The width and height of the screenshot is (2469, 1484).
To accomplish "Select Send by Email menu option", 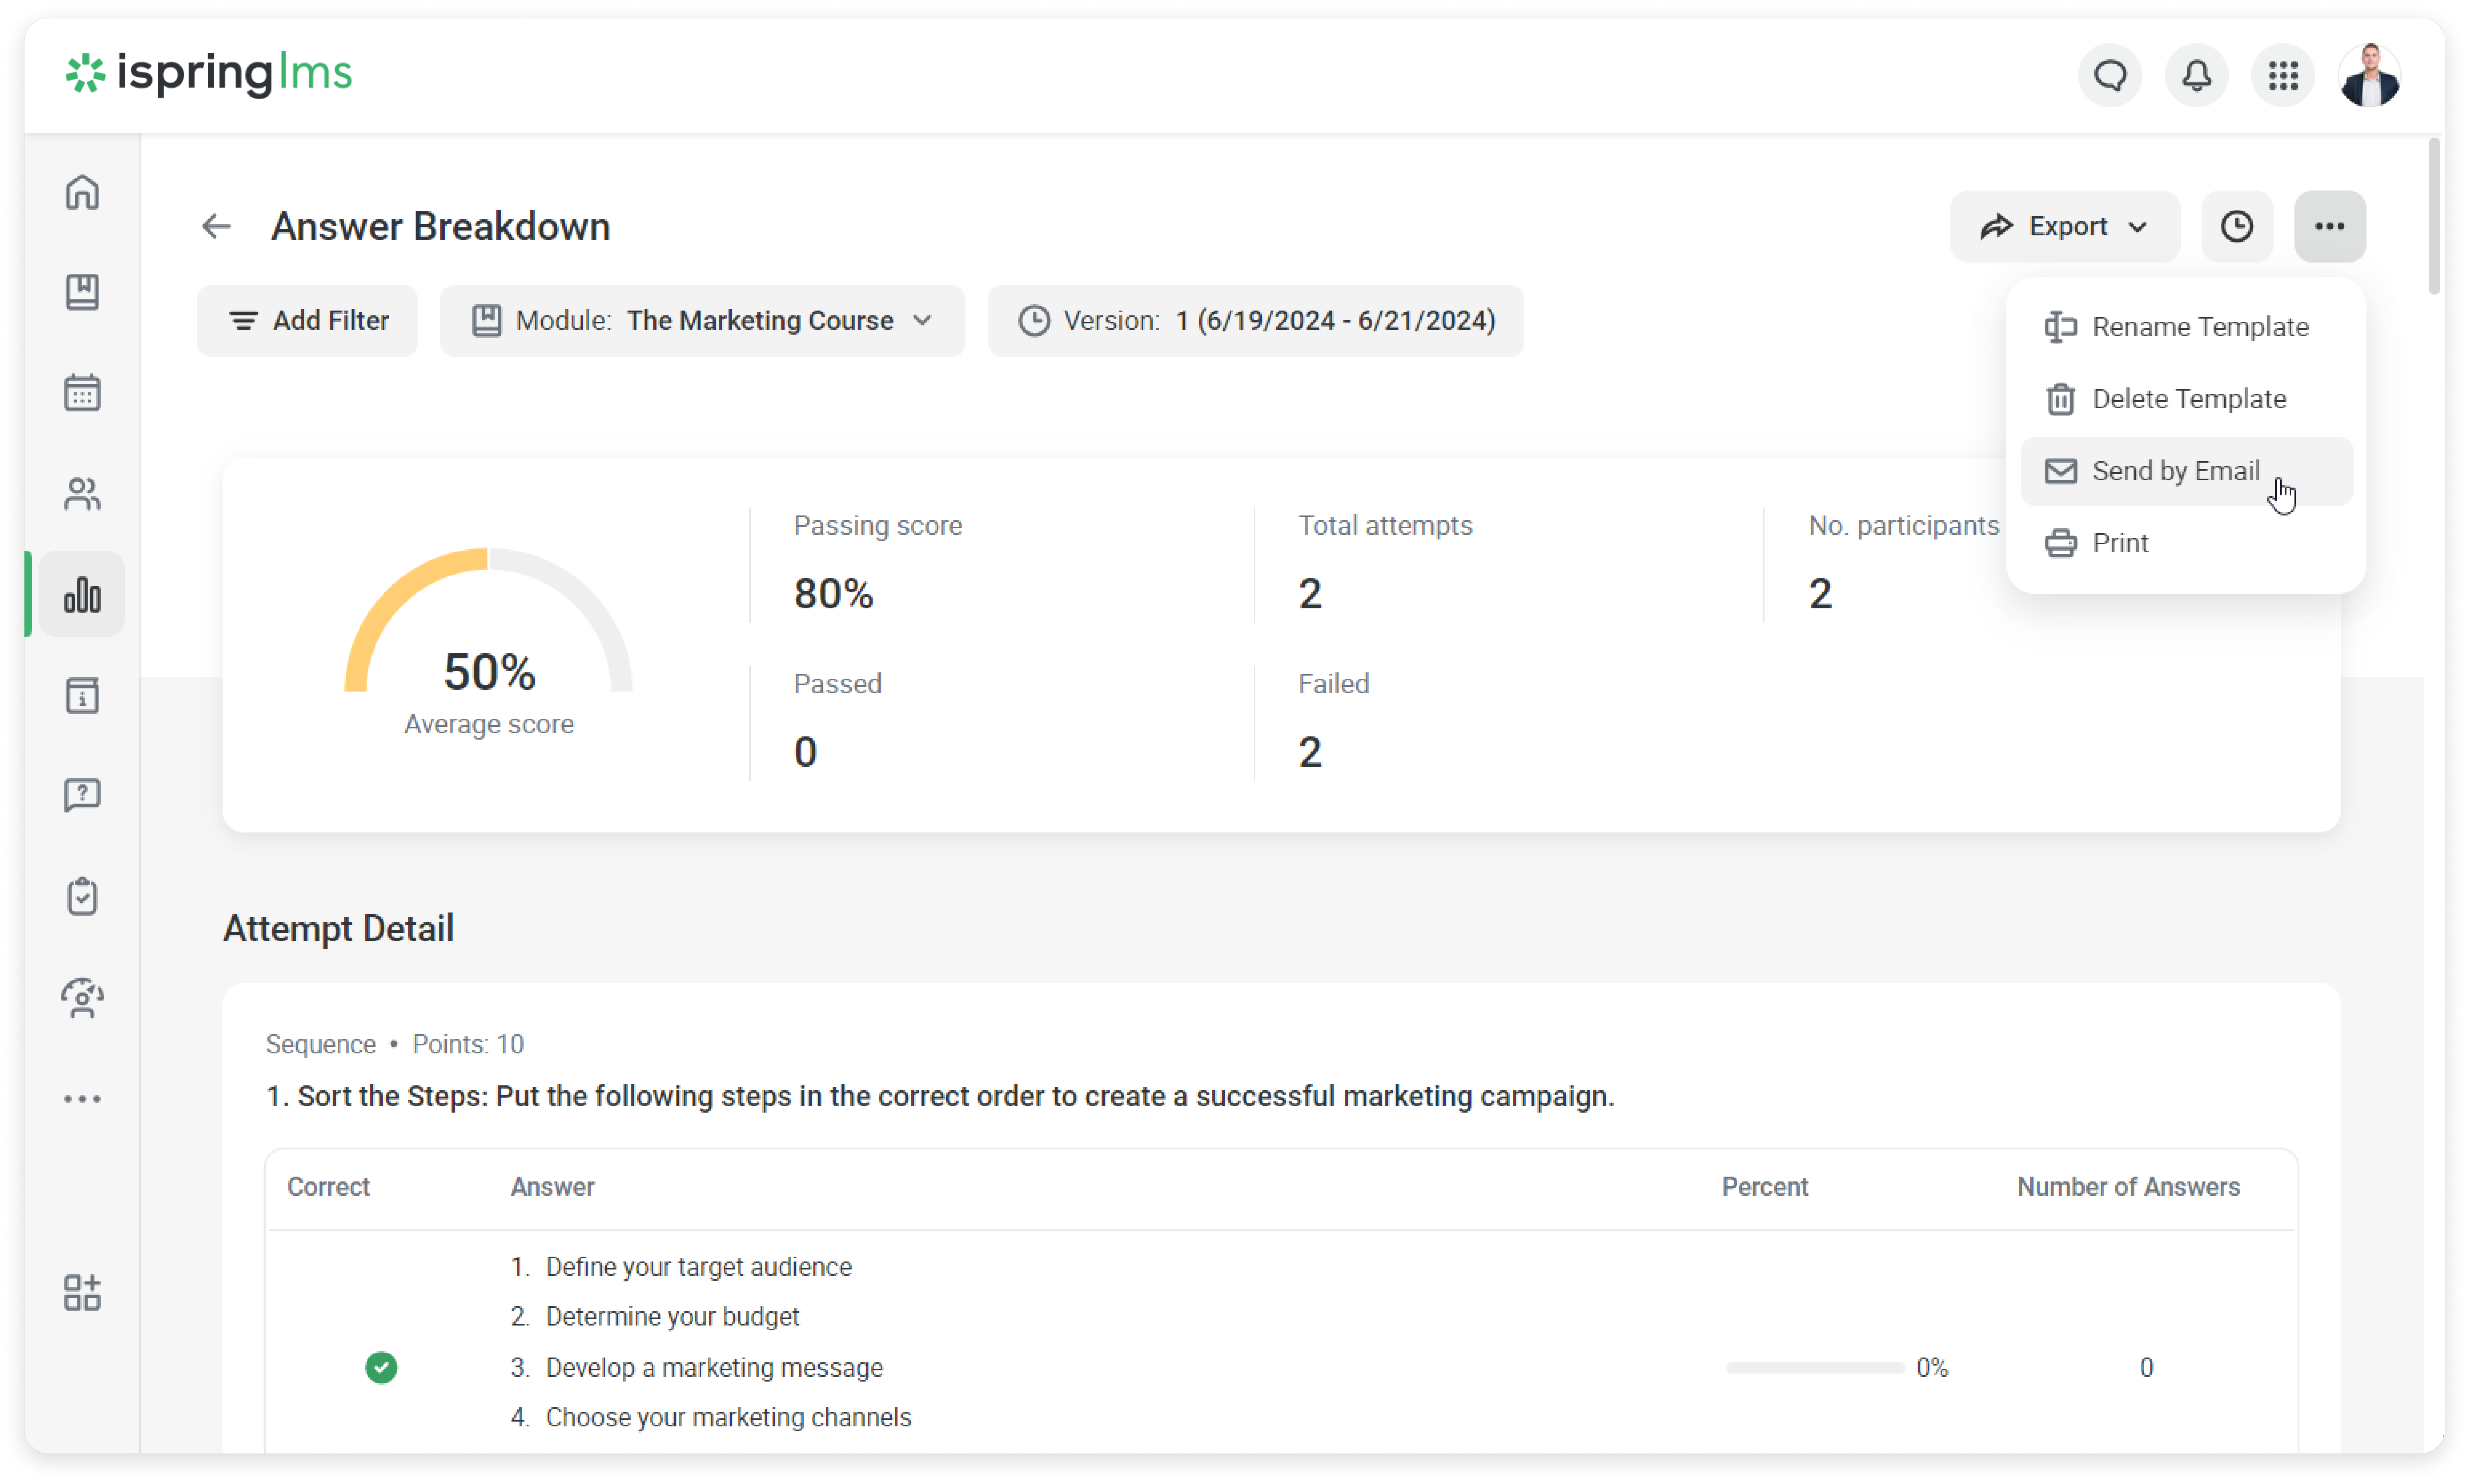I will [x=2175, y=471].
